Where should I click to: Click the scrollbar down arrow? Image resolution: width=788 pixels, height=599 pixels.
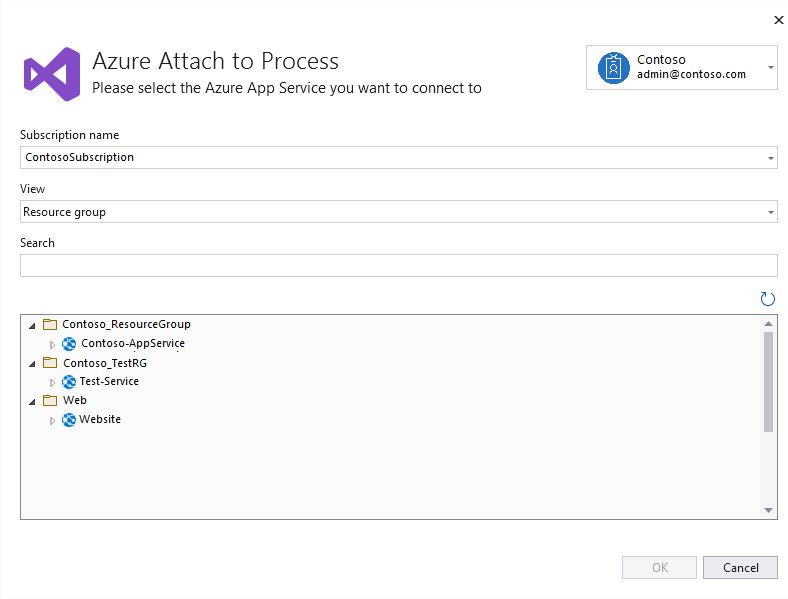coord(768,510)
